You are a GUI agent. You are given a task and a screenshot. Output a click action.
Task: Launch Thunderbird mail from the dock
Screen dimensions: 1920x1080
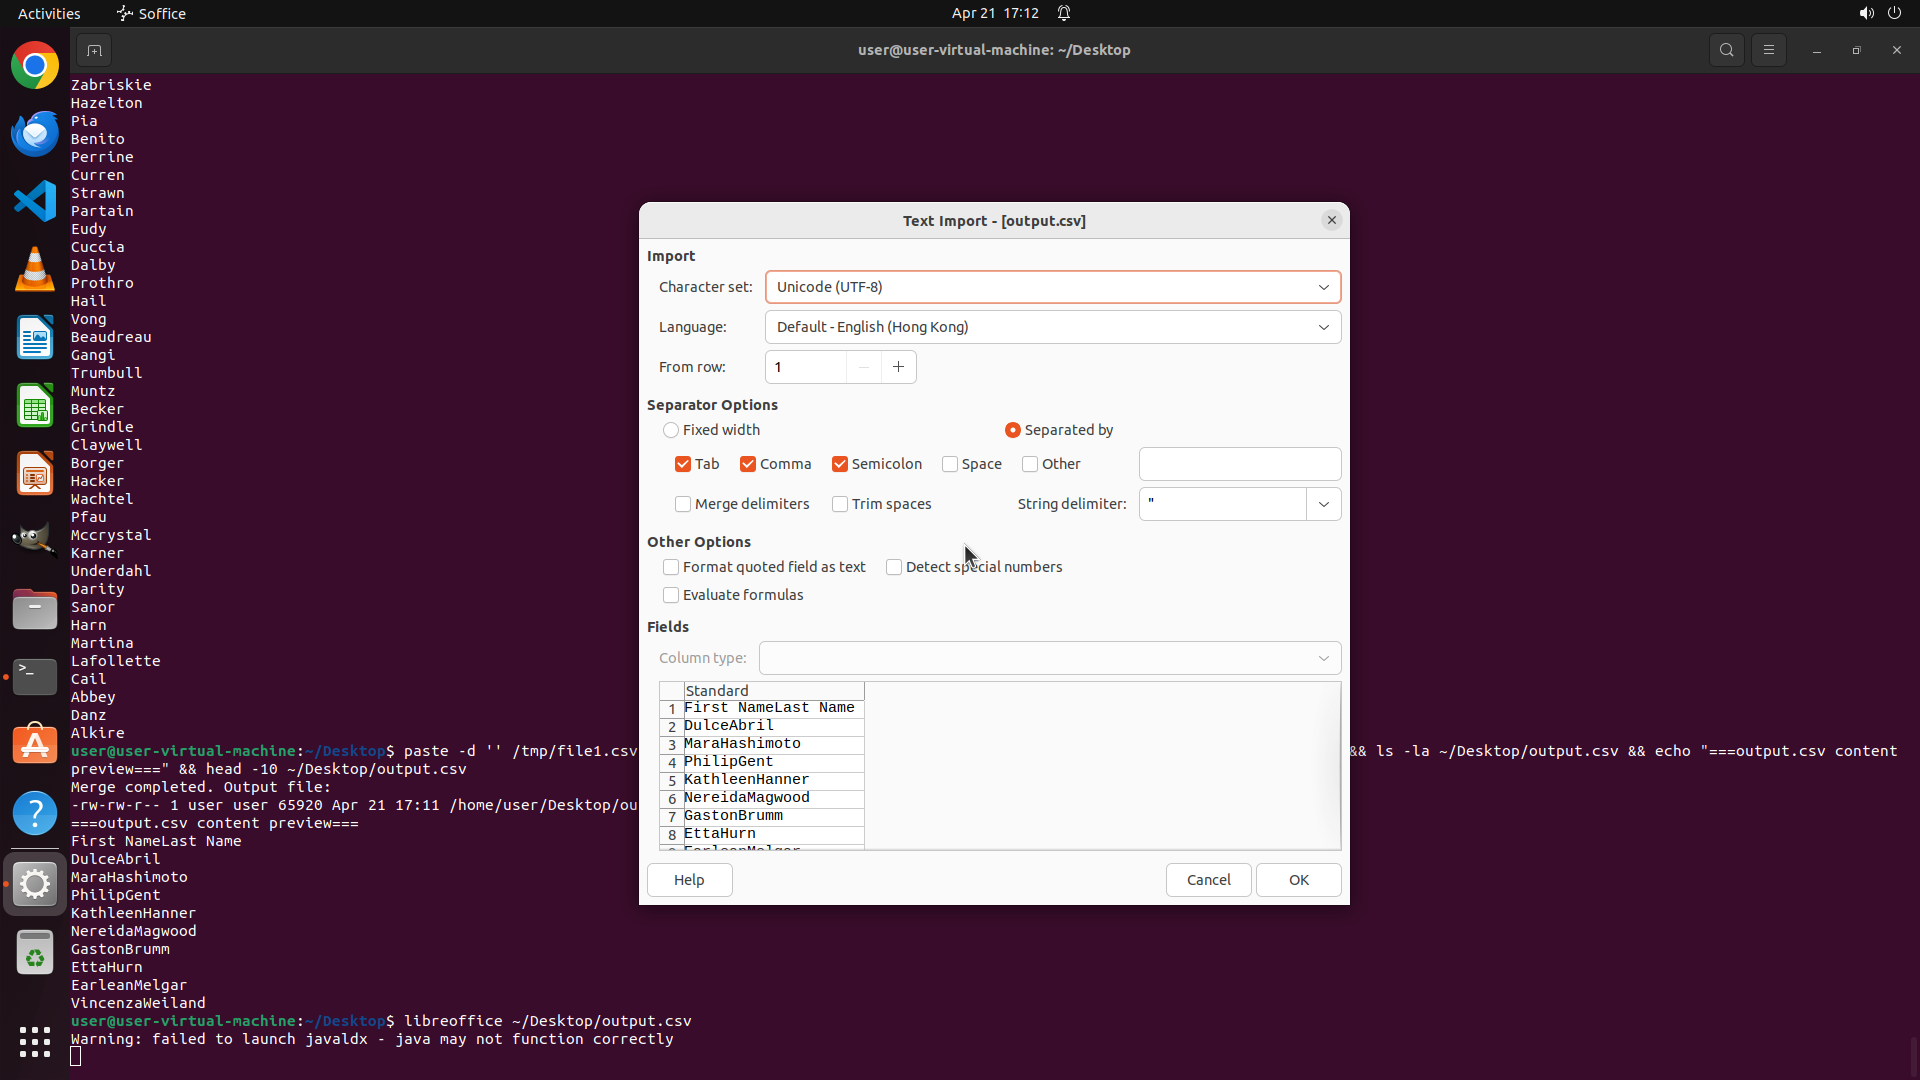[x=35, y=134]
